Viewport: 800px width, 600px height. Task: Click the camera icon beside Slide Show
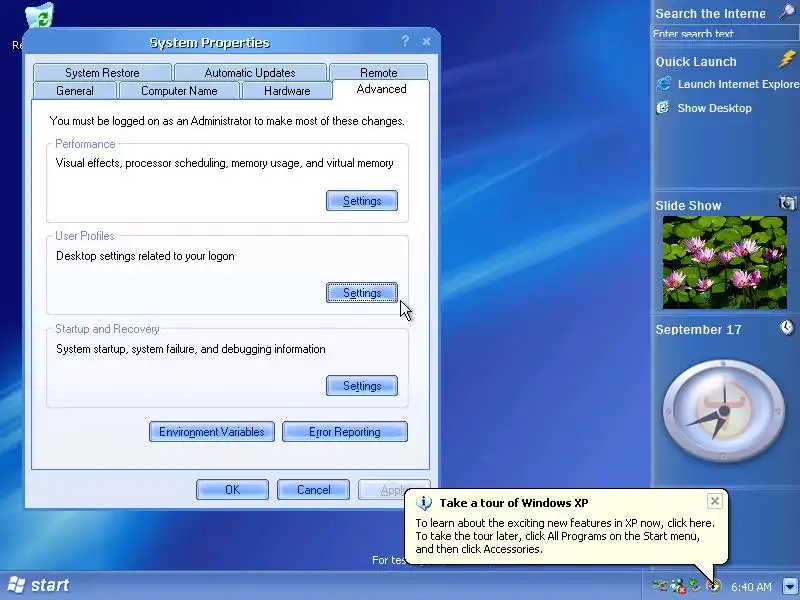pos(787,203)
